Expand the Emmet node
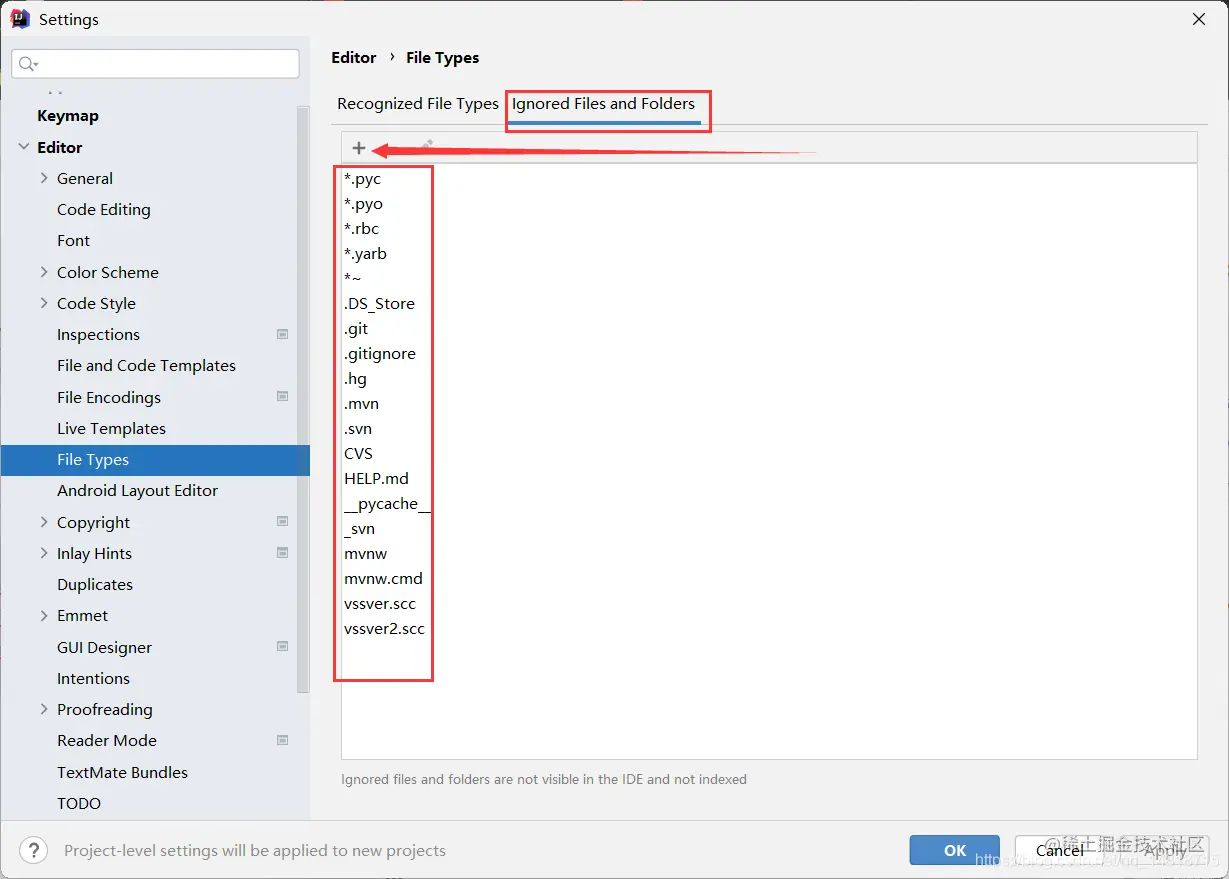Screen dimensions: 1229x879 pyautogui.click(x=44, y=615)
